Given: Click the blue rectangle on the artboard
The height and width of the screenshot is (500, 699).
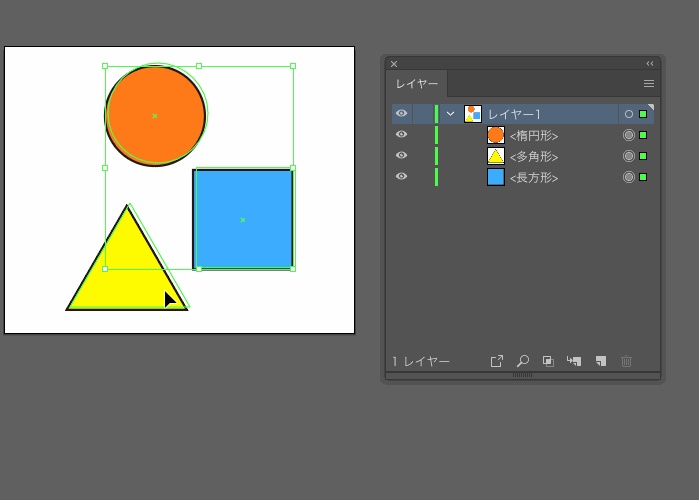Looking at the screenshot, I should coord(243,219).
